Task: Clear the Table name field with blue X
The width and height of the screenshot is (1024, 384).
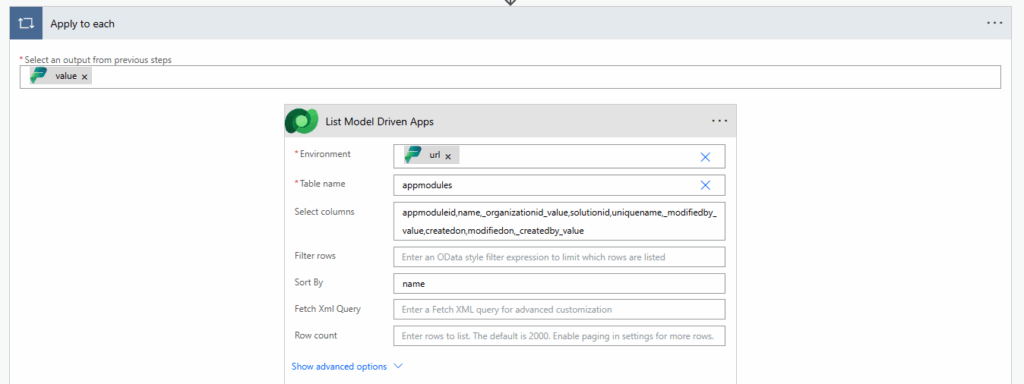Action: click(705, 185)
